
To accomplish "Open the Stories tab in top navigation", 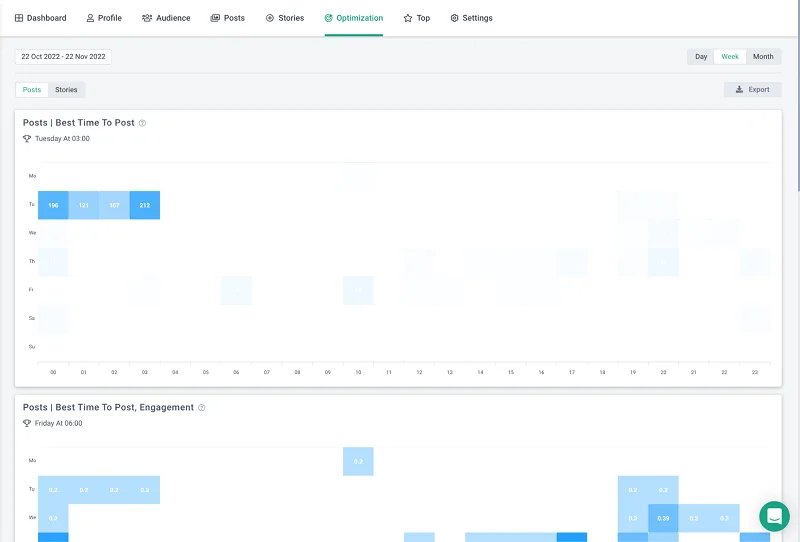I will tap(284, 18).
